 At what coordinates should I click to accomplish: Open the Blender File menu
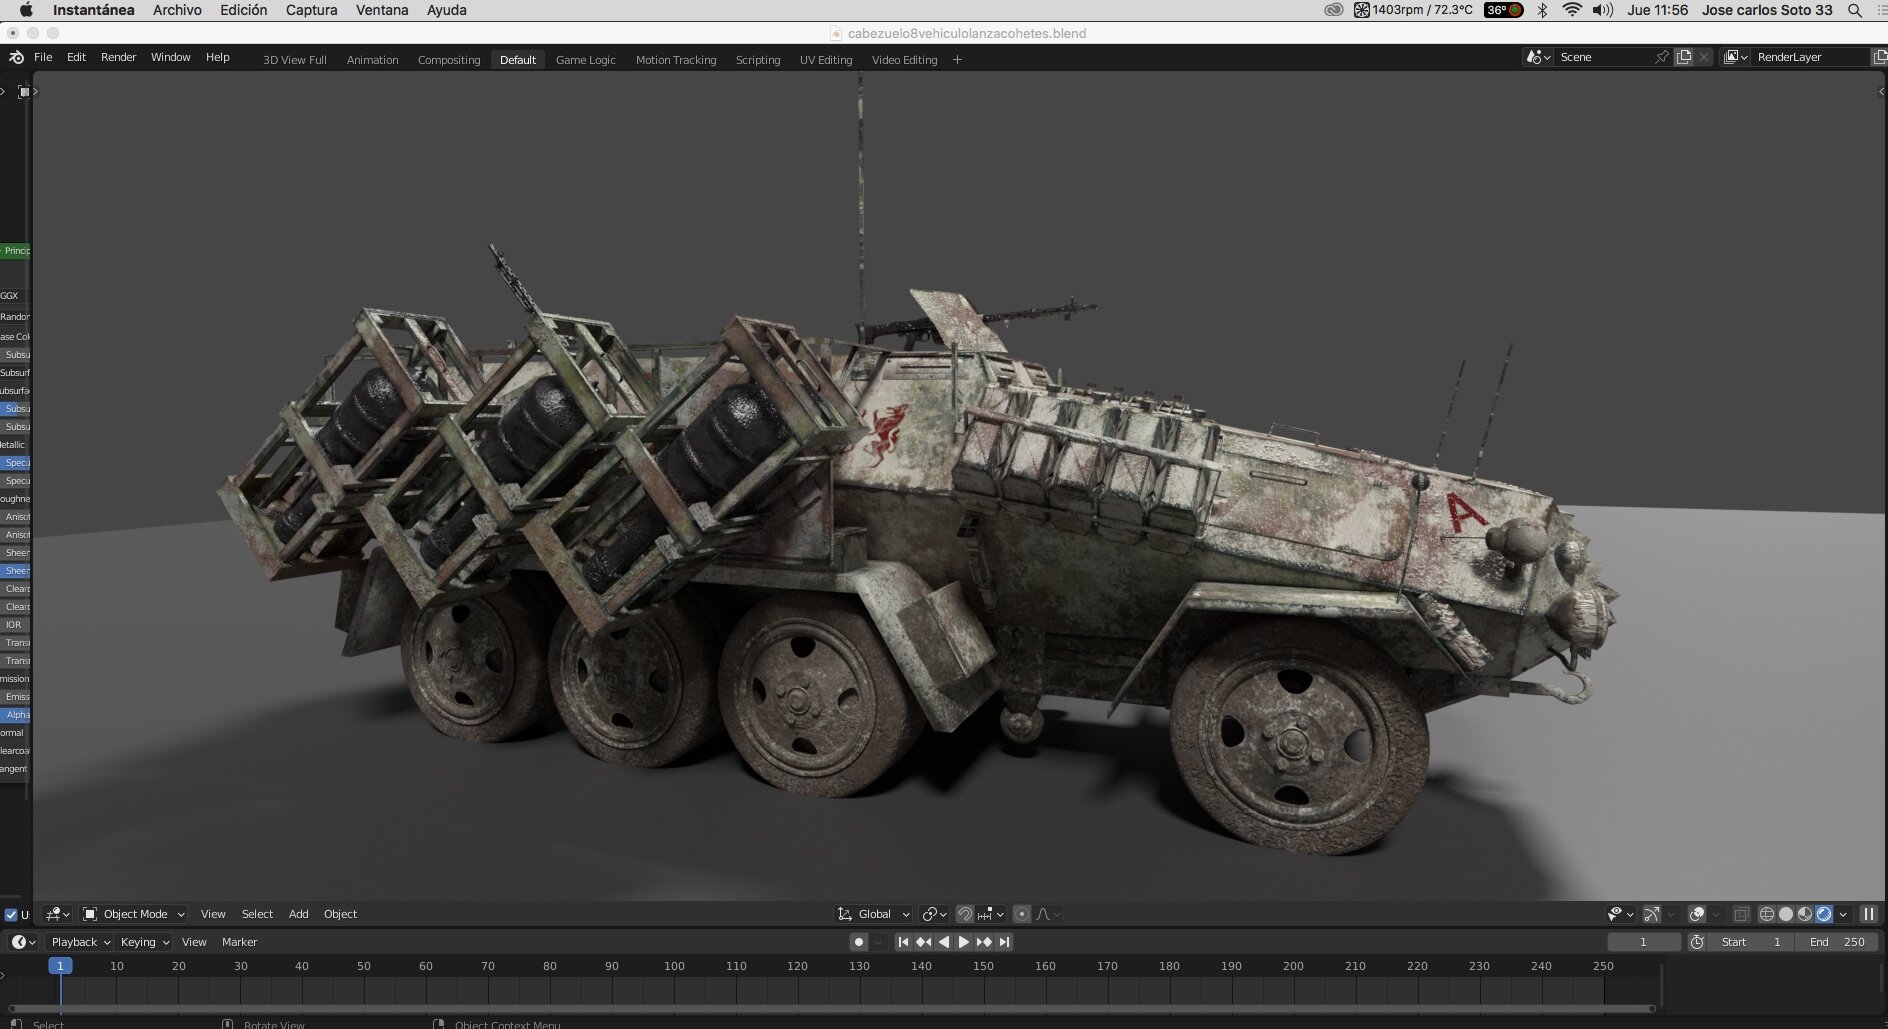tap(43, 57)
